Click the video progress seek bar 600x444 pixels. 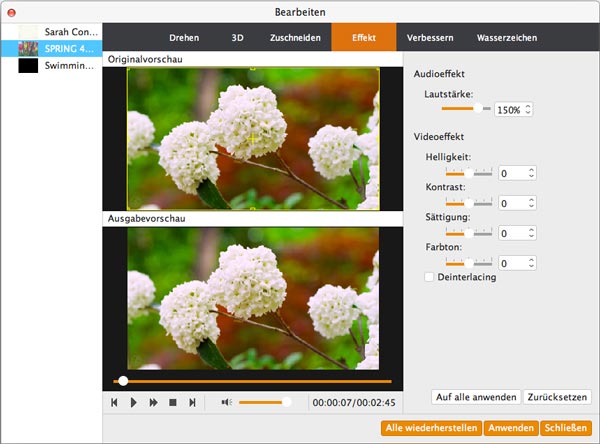[x=253, y=381]
